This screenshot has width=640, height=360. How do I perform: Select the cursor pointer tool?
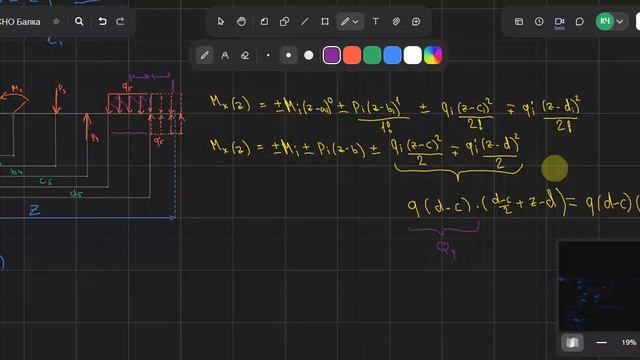[221, 21]
